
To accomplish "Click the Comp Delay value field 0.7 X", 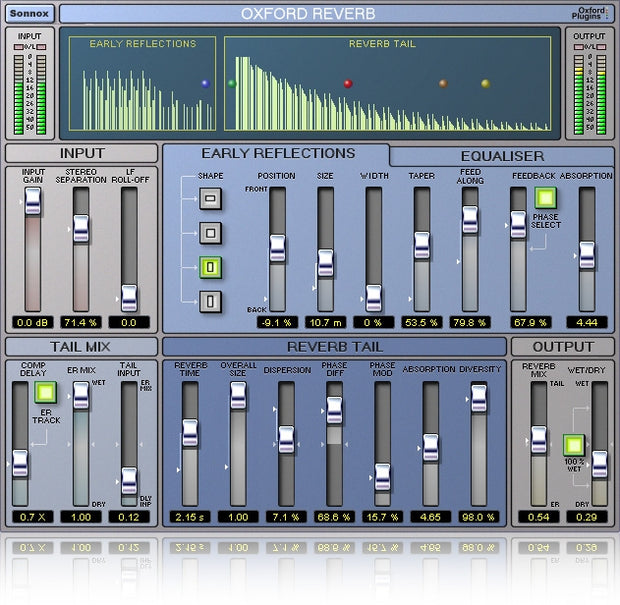I will (33, 517).
